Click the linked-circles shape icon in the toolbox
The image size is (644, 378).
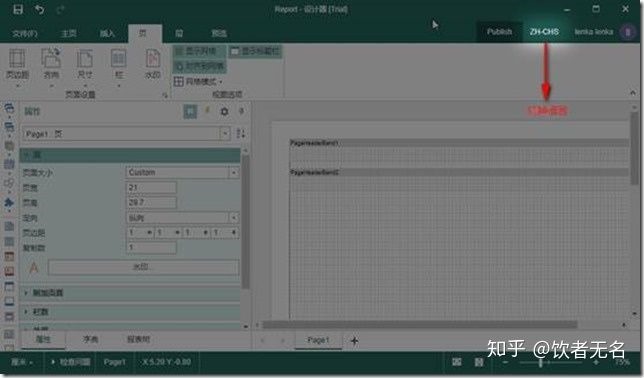9,183
